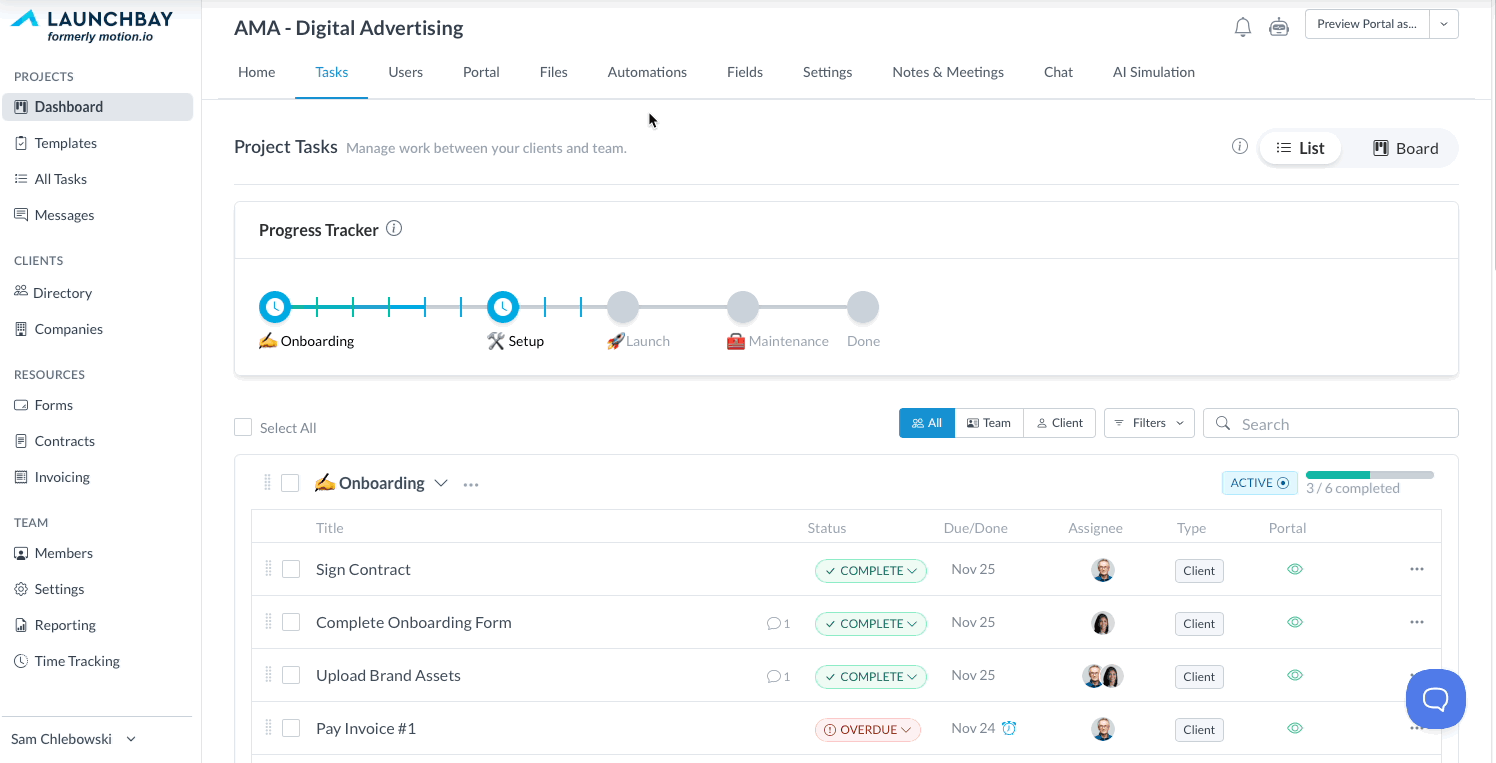Image resolution: width=1496 pixels, height=763 pixels.
Task: Open the Automations tab
Action: click(647, 72)
